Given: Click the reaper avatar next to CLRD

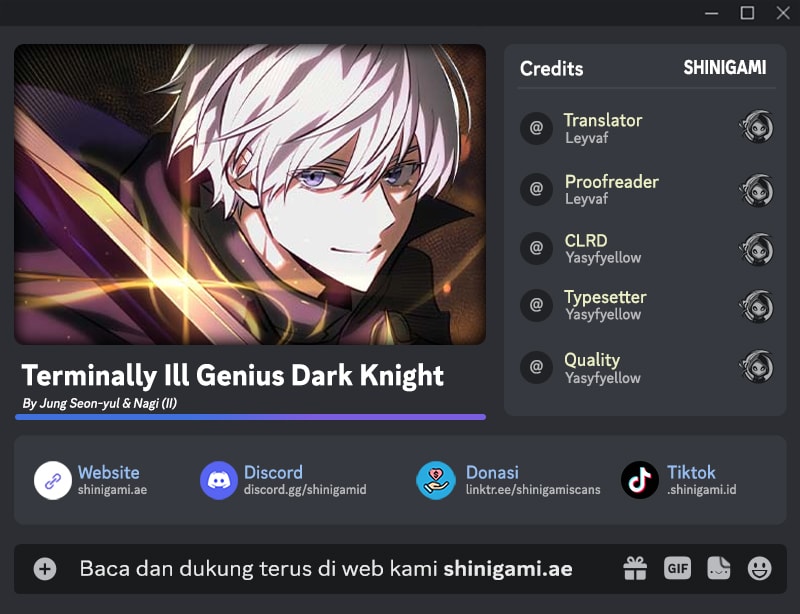Looking at the screenshot, I should pos(757,250).
